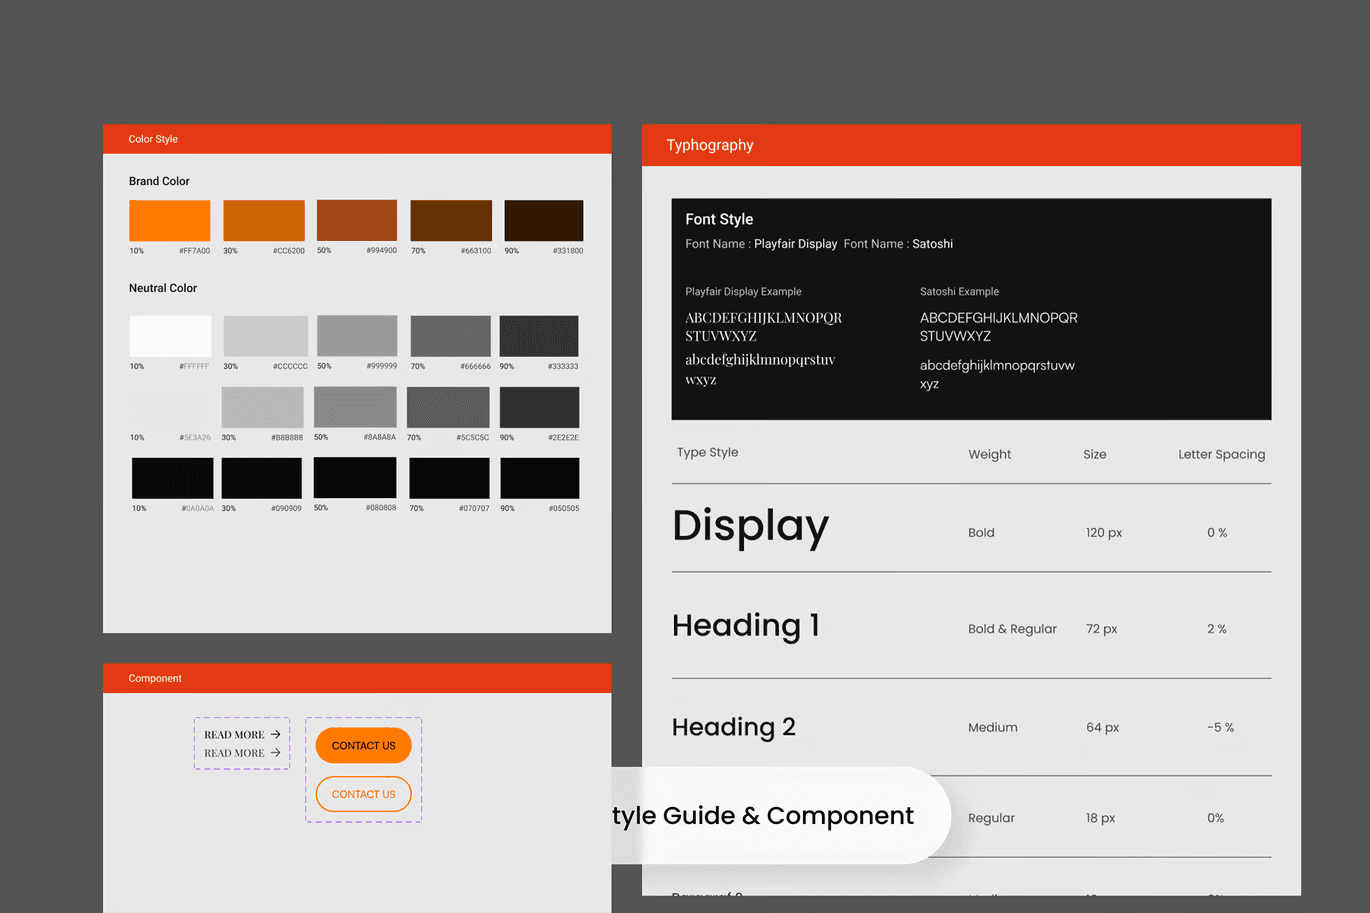This screenshot has width=1370, height=913.
Task: Click the #663100 brand color swatch
Action: click(451, 221)
